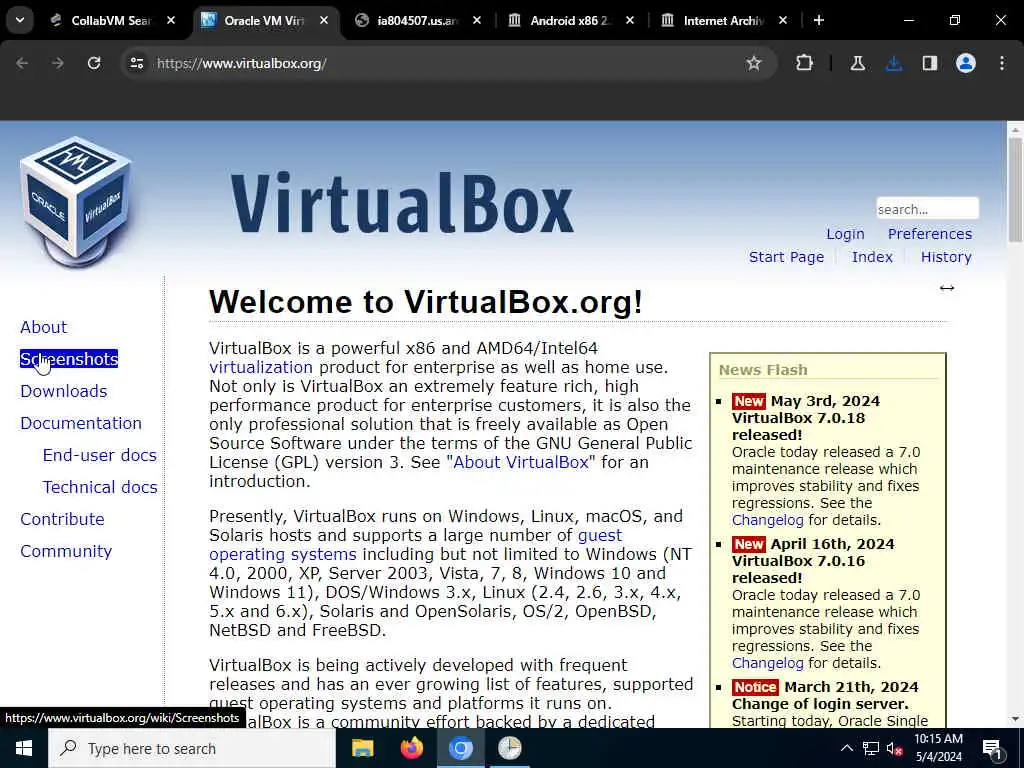The image size is (1024, 768).
Task: Follow the guest operating systems link
Action: pos(283,554)
